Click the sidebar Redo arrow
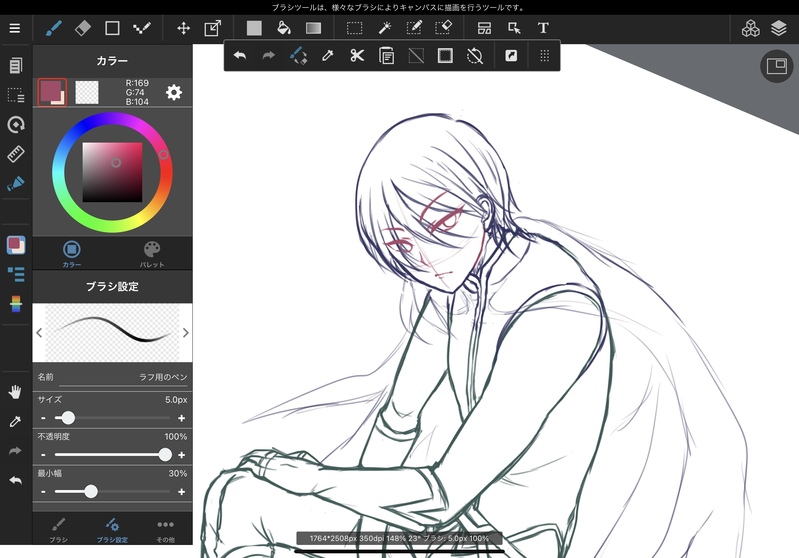The height and width of the screenshot is (558, 799). (x=15, y=451)
